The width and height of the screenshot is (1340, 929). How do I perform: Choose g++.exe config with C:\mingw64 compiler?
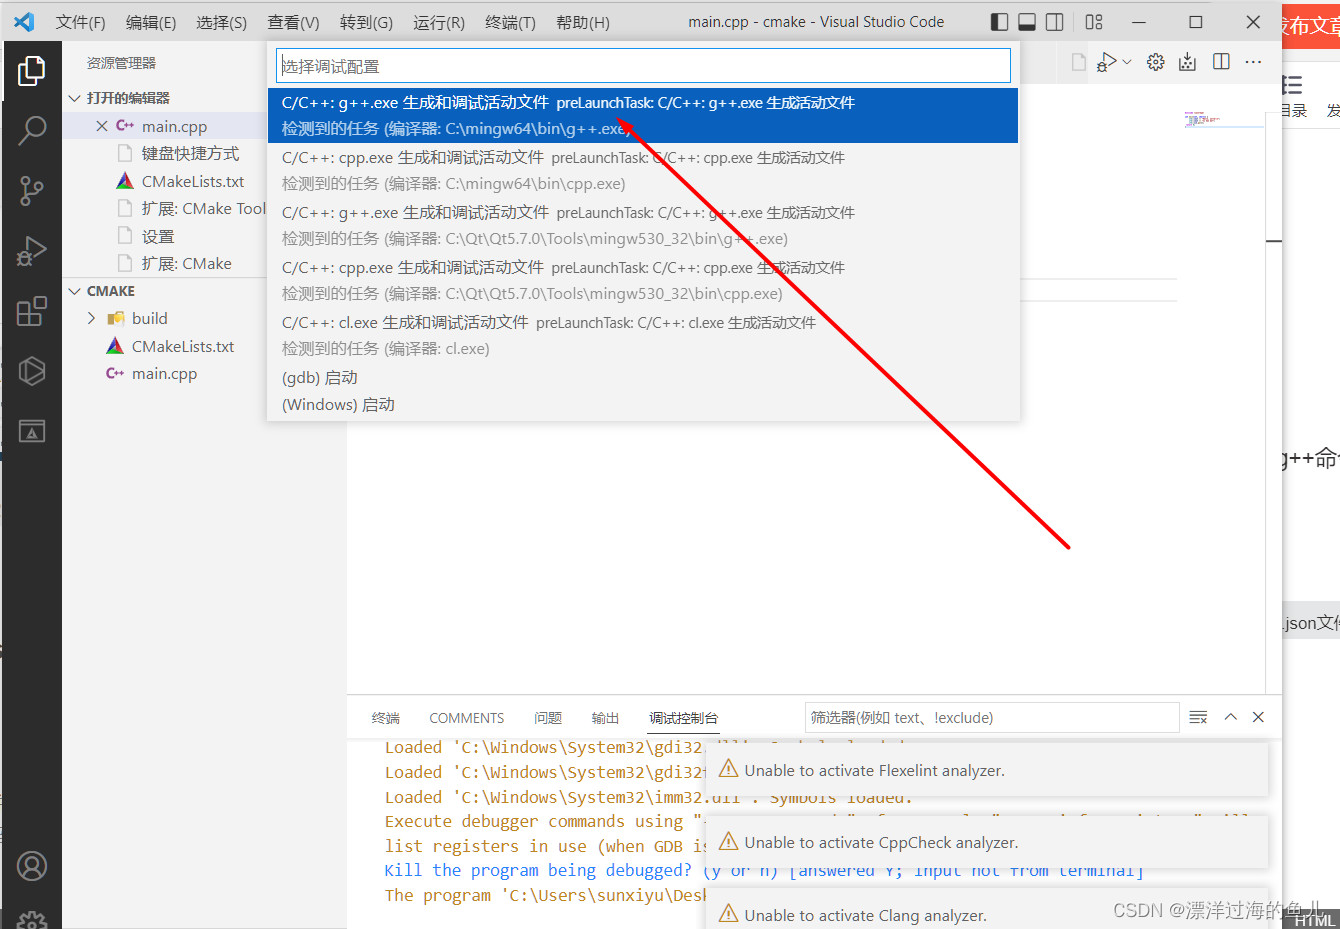643,116
